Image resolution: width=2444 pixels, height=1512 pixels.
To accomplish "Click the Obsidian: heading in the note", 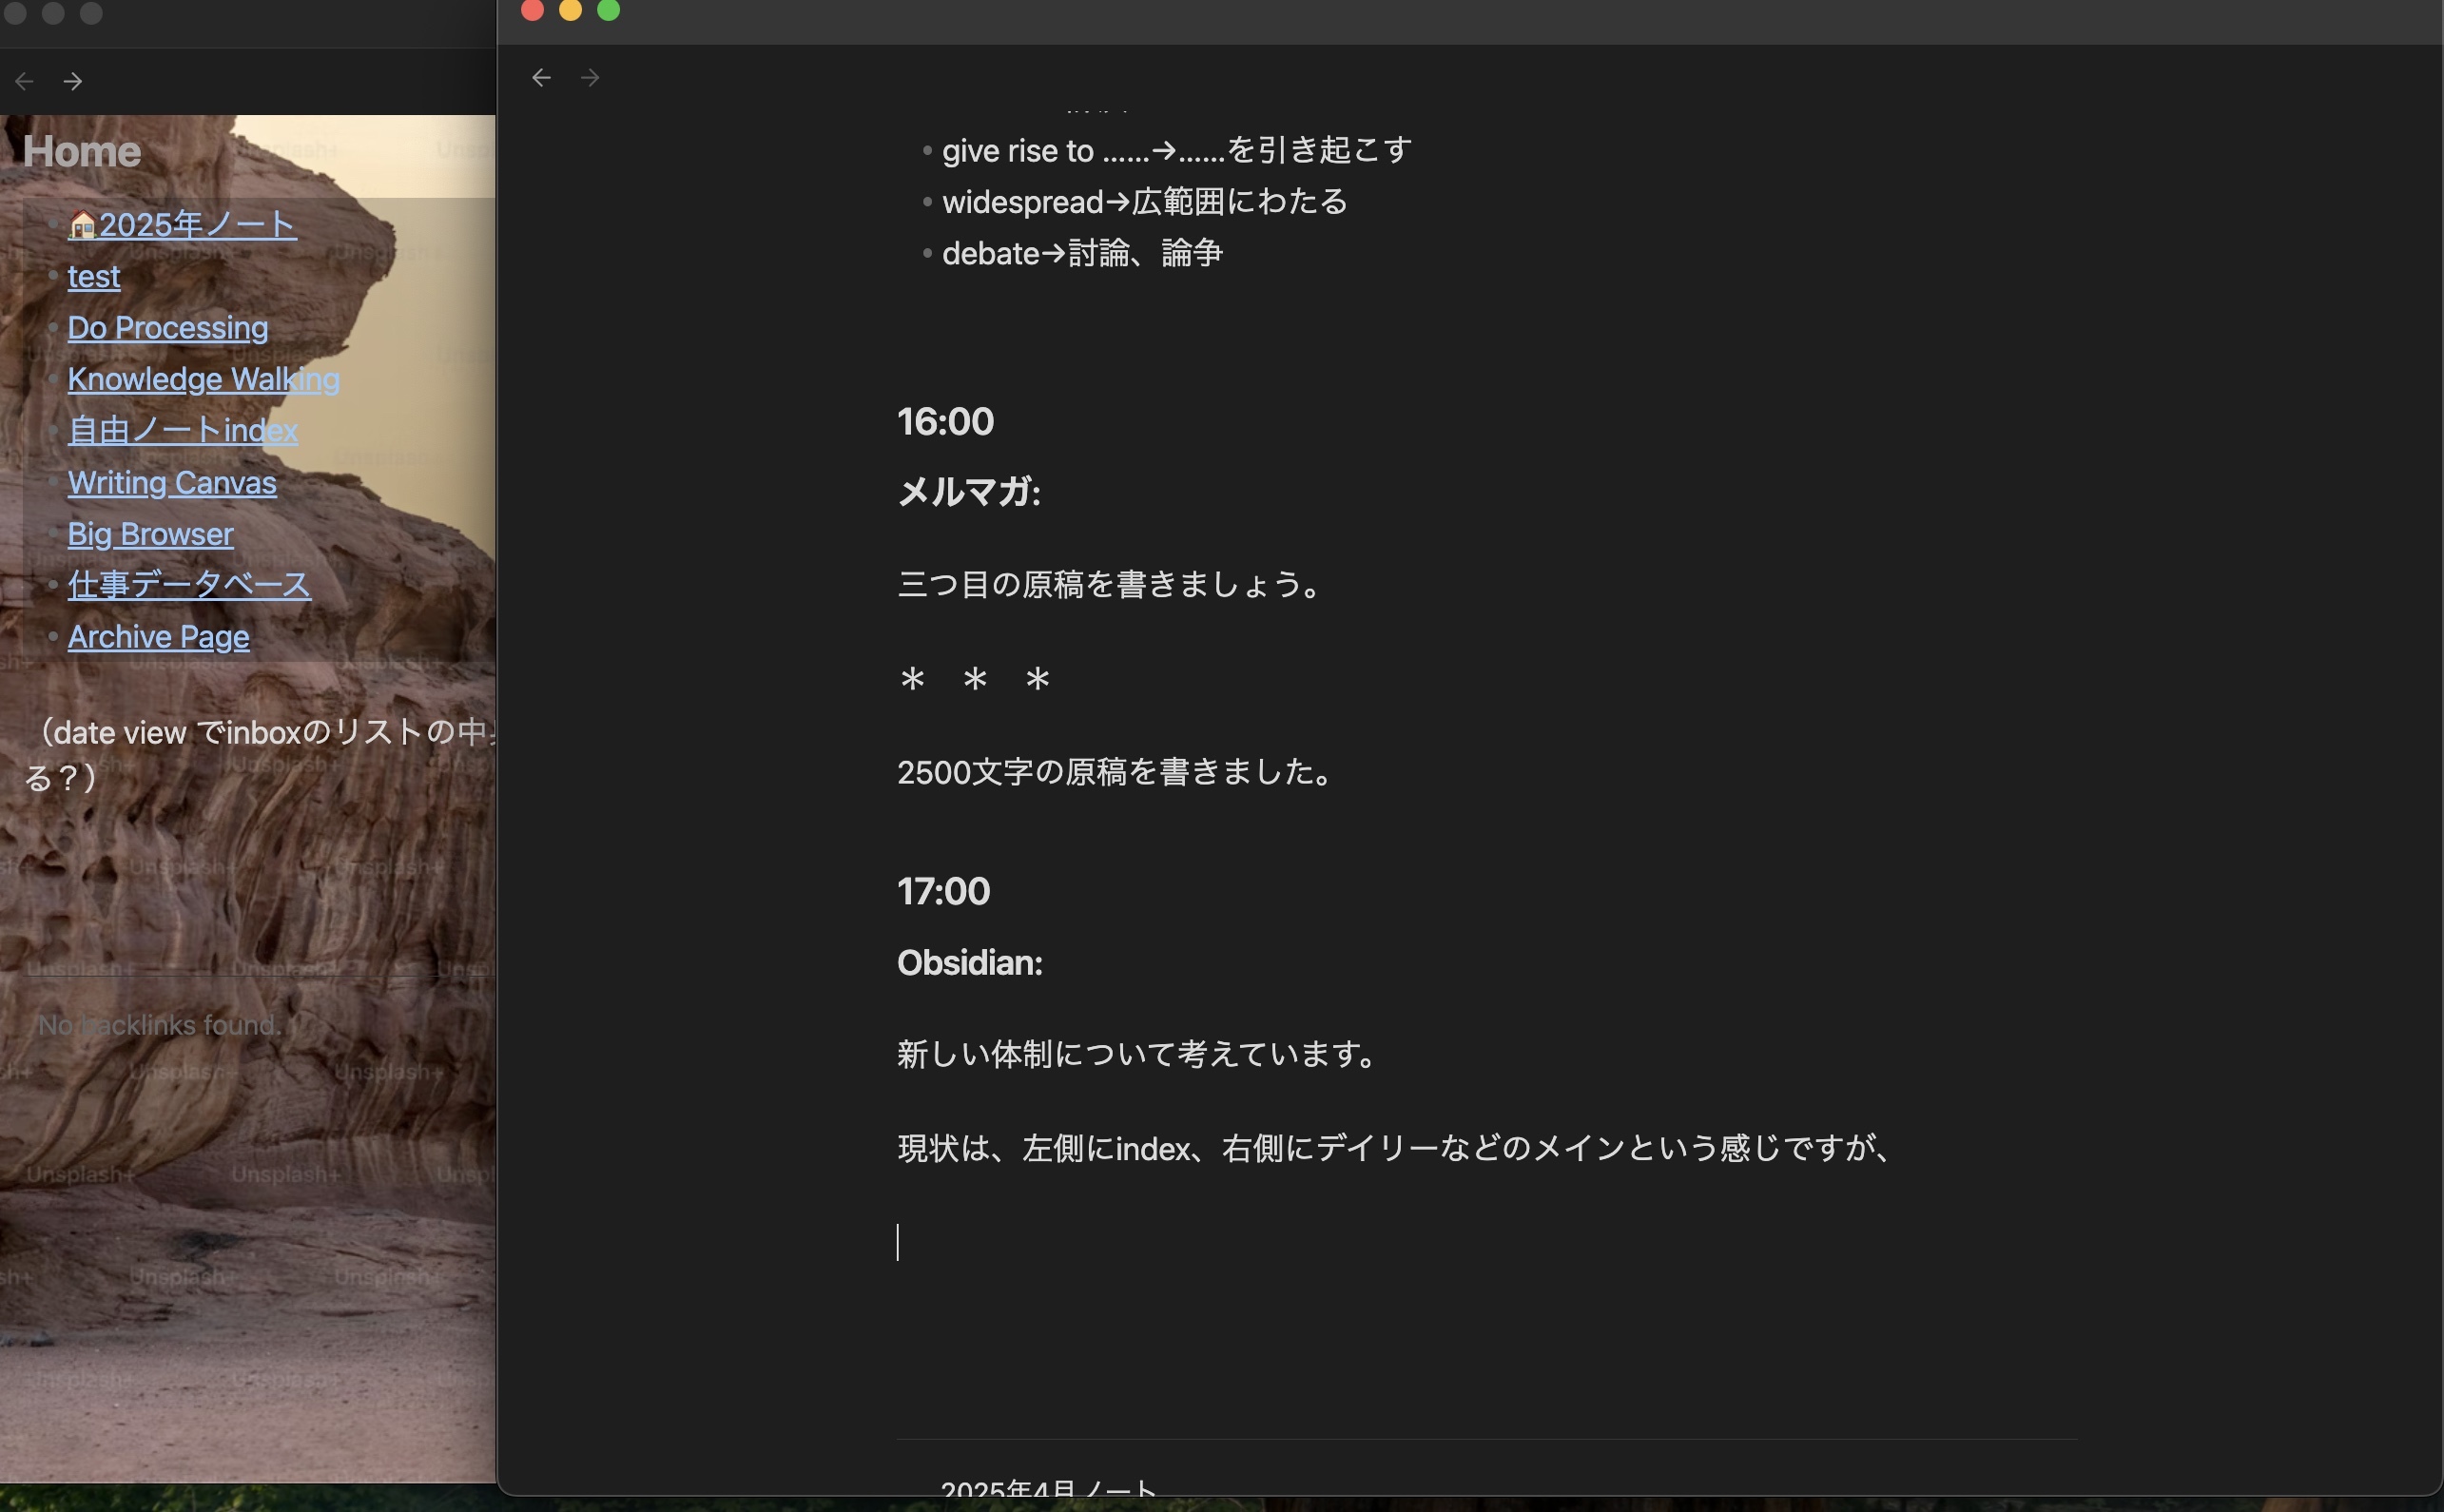I will (x=968, y=963).
